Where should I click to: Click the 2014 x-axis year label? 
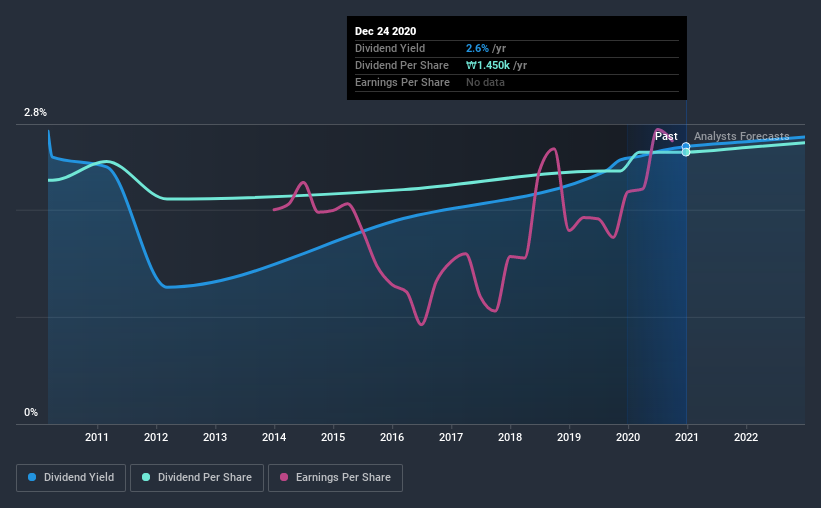click(274, 437)
